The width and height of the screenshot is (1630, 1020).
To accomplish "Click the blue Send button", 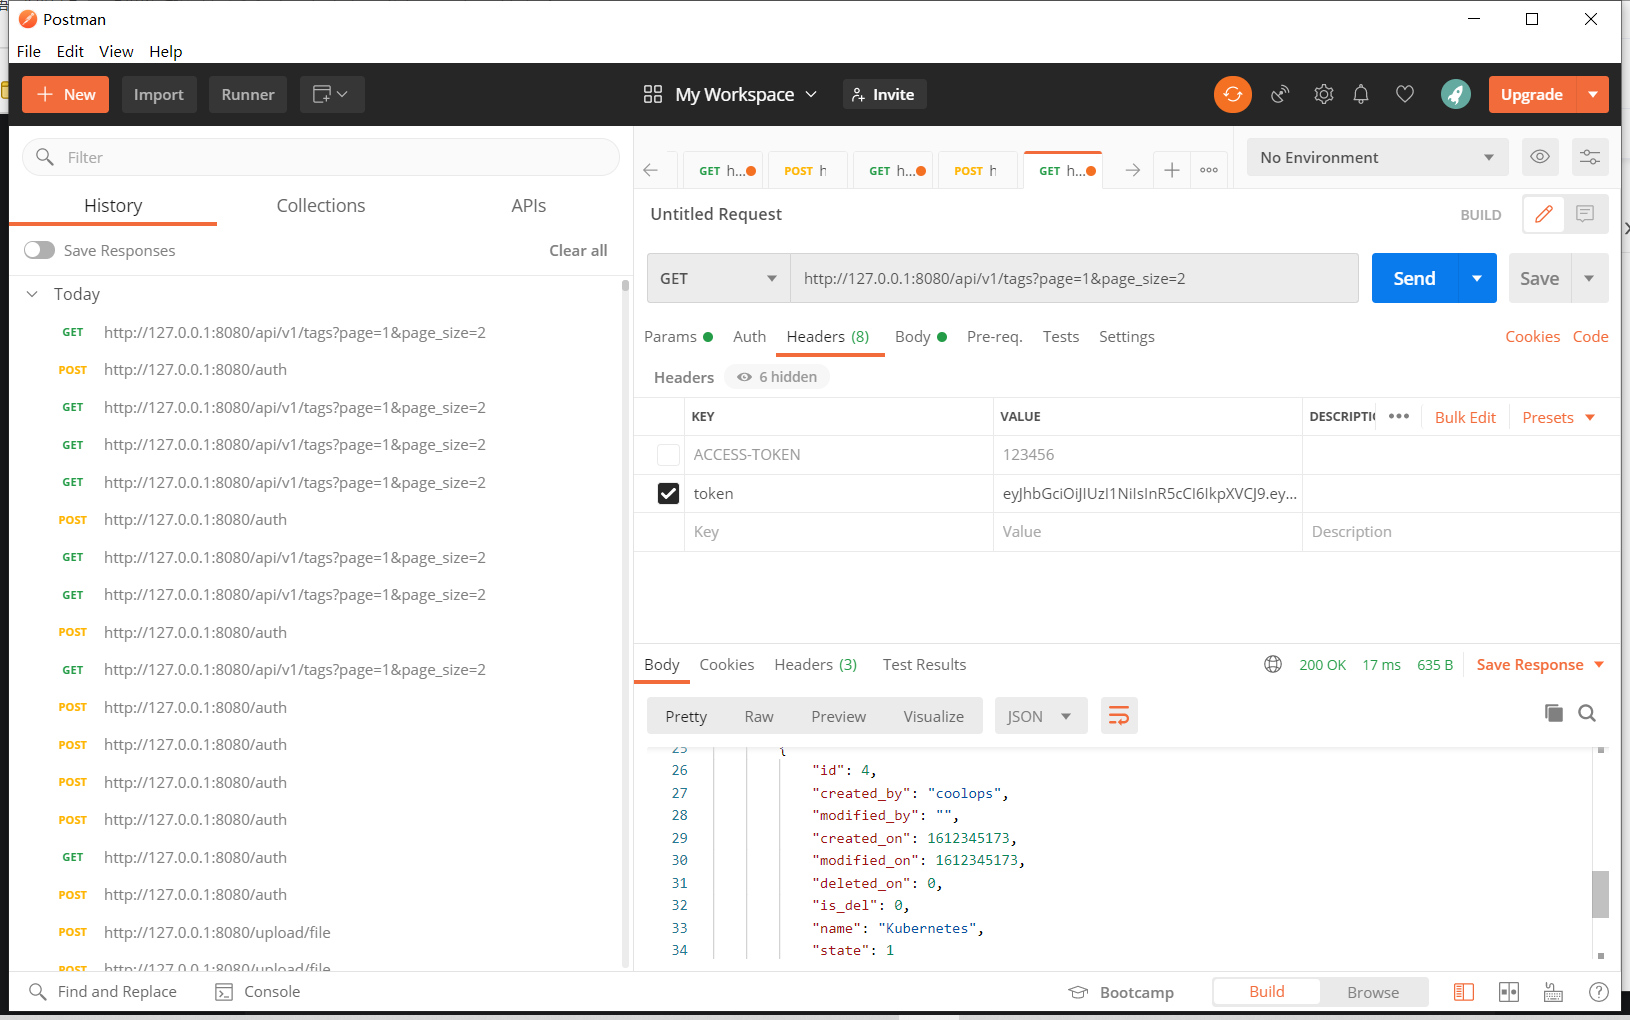I will (1414, 278).
